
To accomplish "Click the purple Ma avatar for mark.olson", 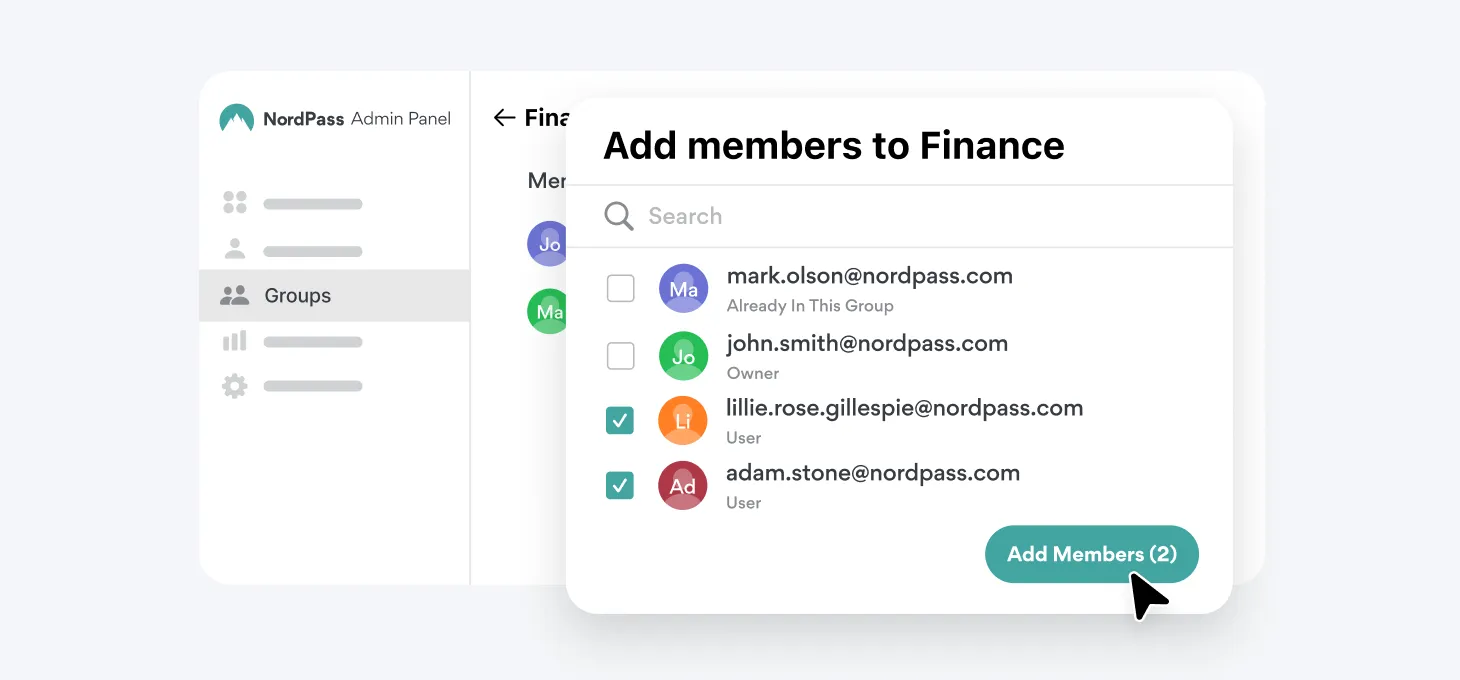I will pos(684,289).
